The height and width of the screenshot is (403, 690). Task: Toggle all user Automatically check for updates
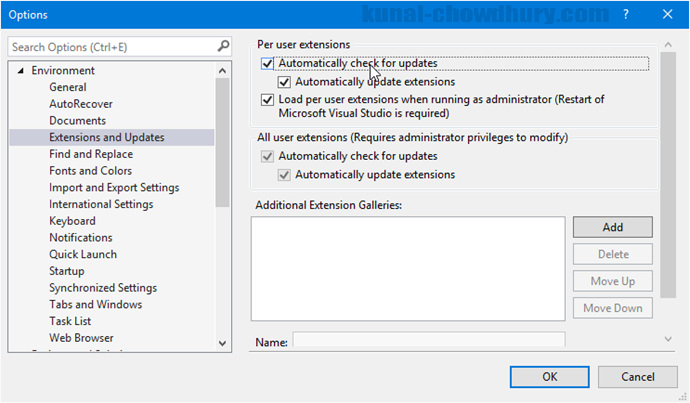(267, 156)
